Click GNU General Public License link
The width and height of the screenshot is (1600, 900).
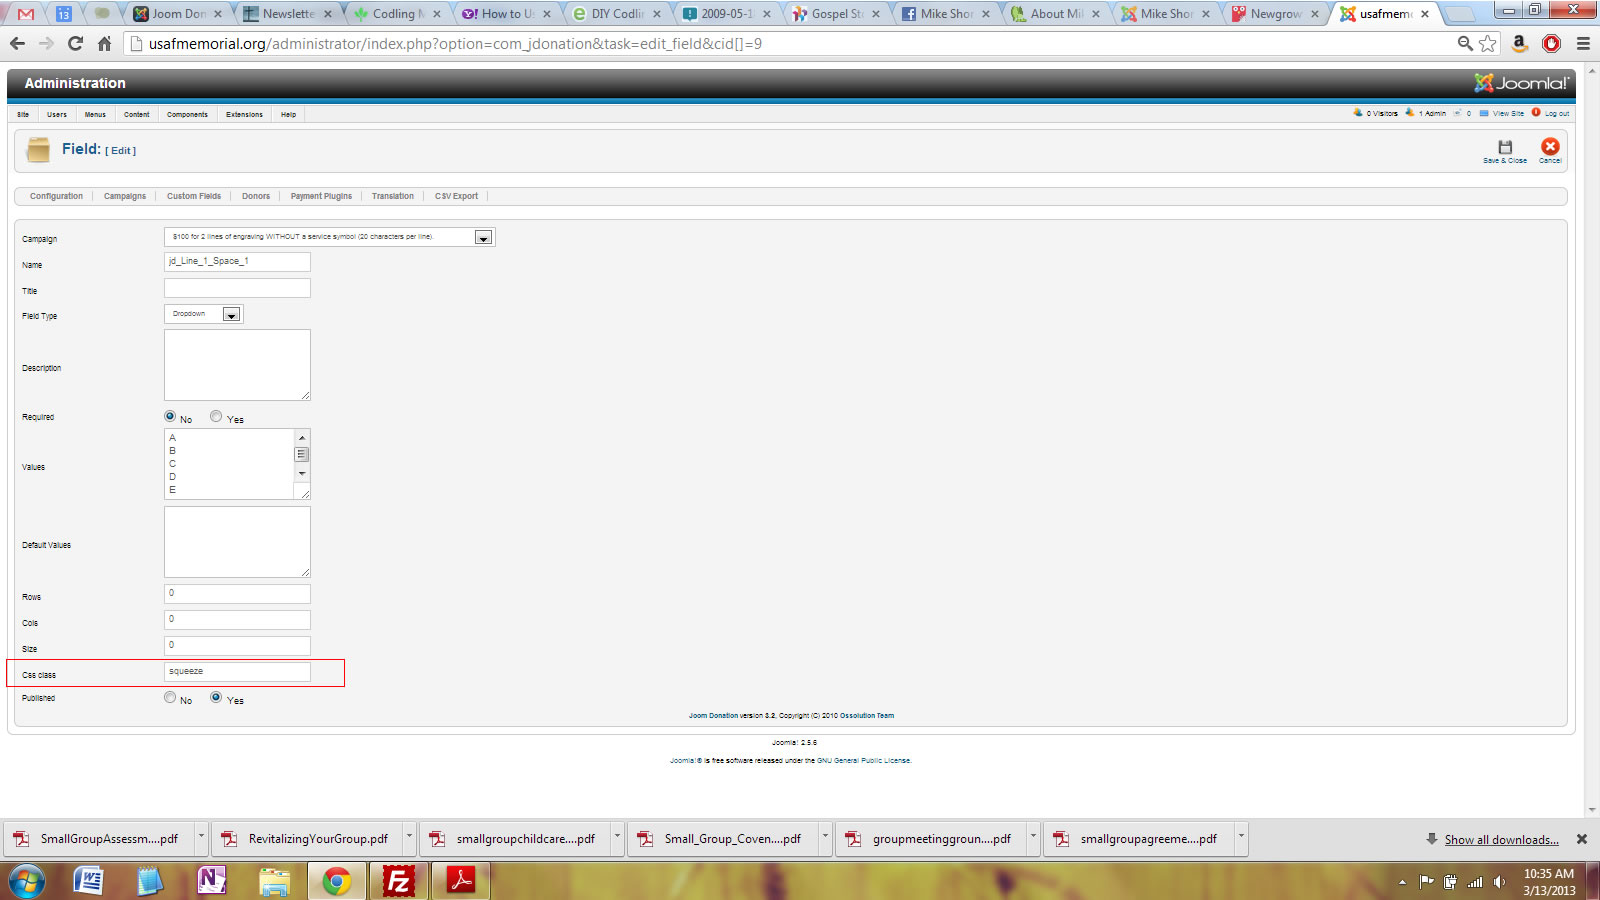(x=864, y=761)
